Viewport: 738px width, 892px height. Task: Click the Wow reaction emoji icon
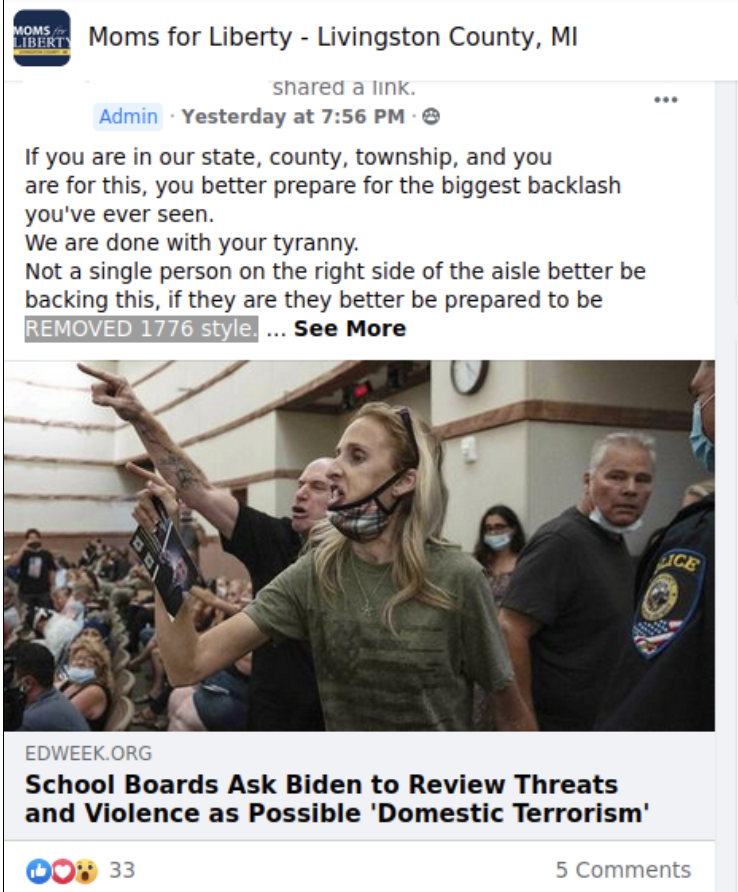click(85, 870)
